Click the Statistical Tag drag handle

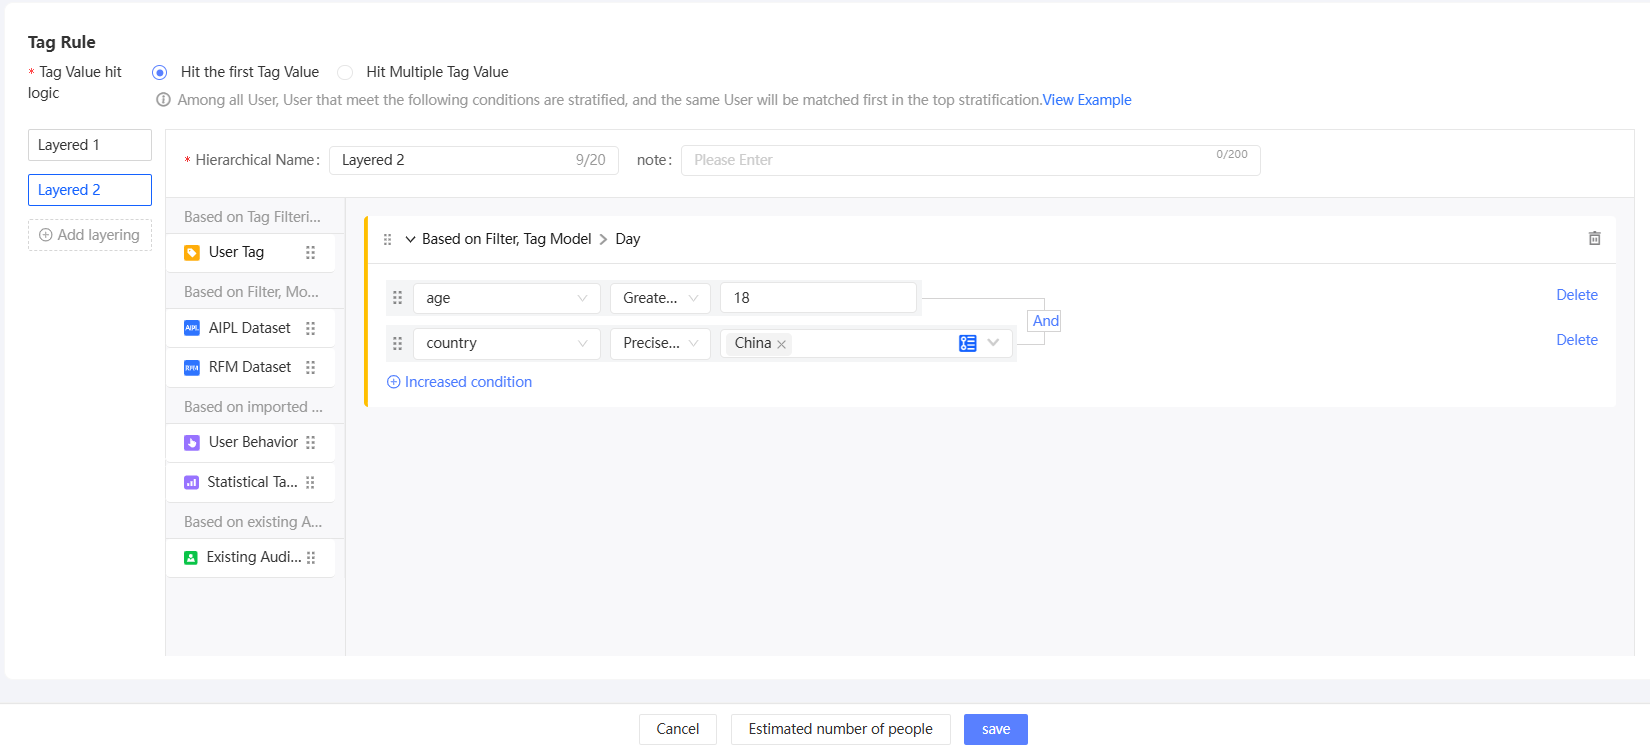coord(310,482)
